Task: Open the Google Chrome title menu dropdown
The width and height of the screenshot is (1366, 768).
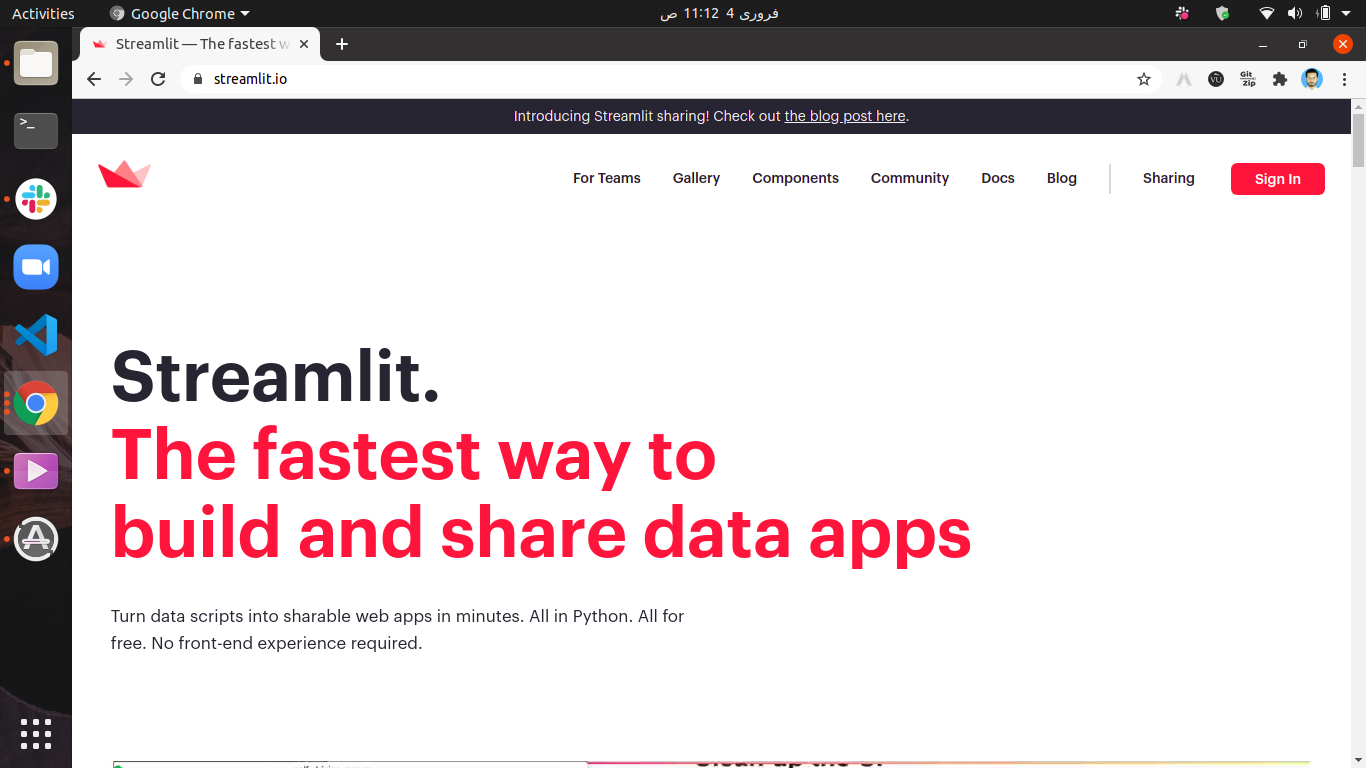Action: [x=178, y=13]
